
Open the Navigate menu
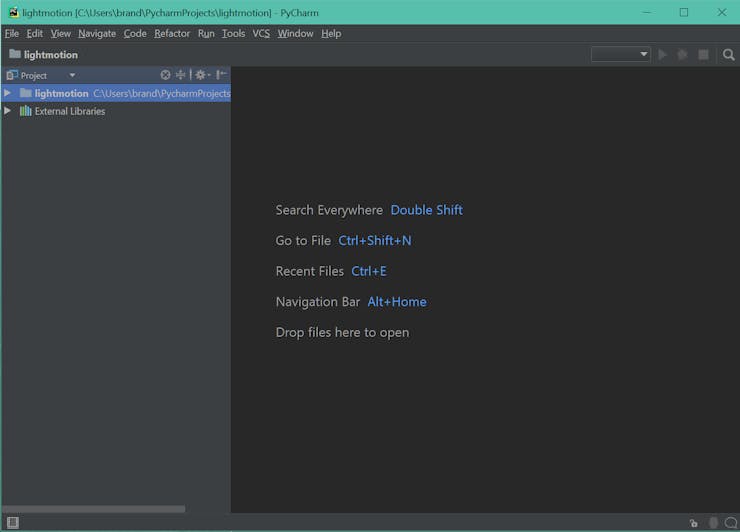click(x=97, y=34)
